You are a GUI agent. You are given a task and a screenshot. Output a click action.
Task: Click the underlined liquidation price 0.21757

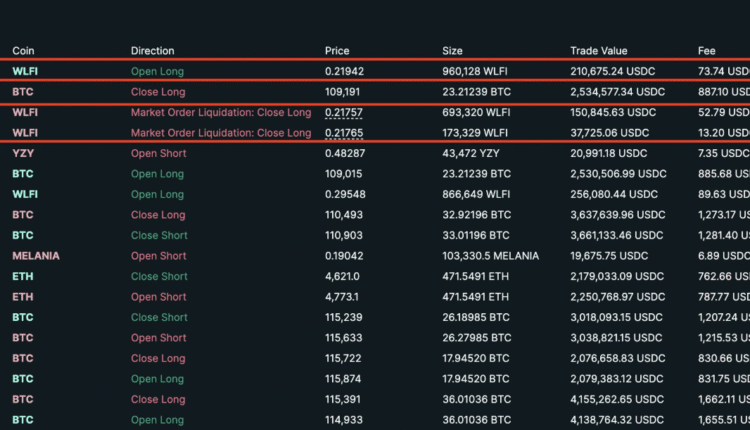coord(344,112)
